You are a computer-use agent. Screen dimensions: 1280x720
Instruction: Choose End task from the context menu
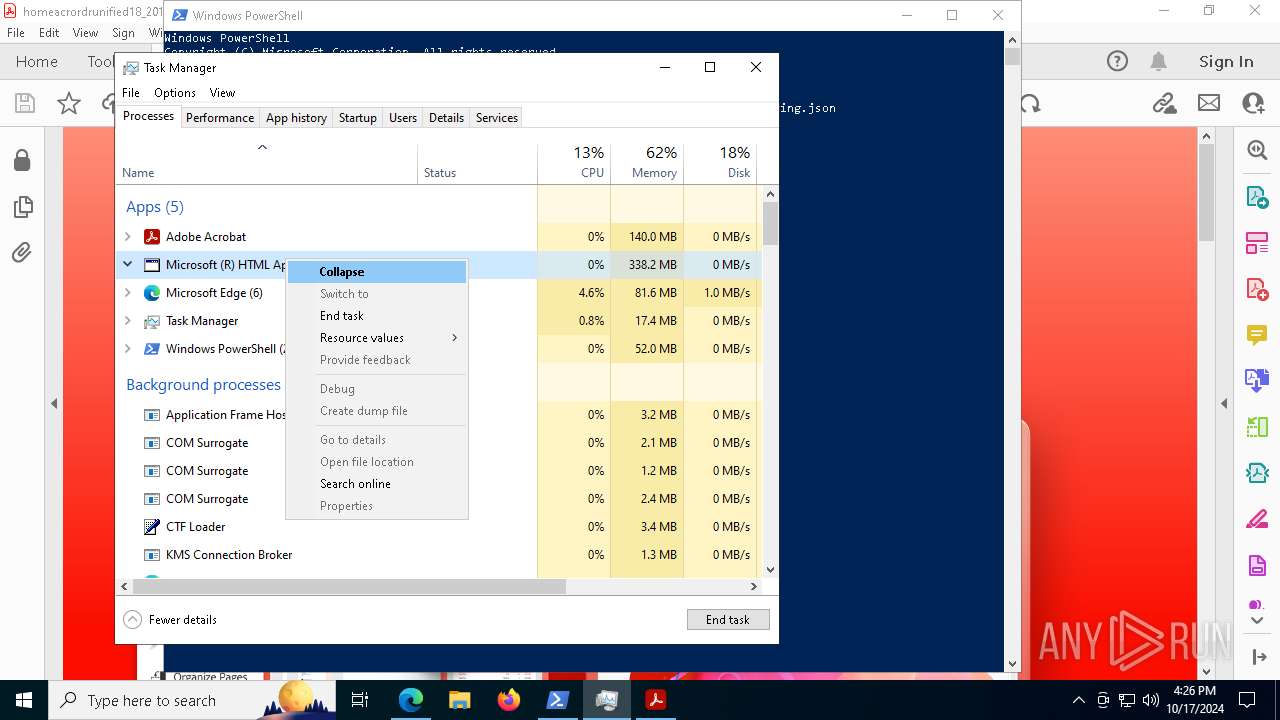(x=377, y=316)
